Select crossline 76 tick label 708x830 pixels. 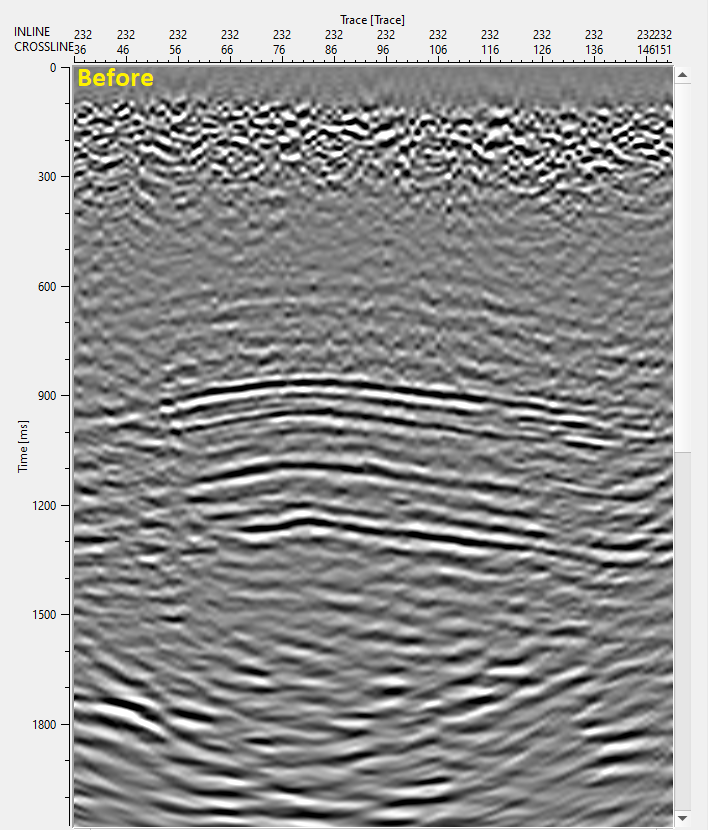[x=279, y=50]
